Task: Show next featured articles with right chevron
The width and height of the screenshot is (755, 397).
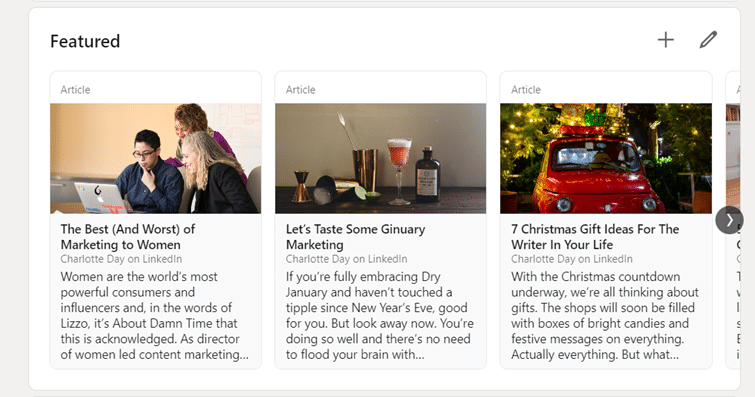Action: (729, 220)
